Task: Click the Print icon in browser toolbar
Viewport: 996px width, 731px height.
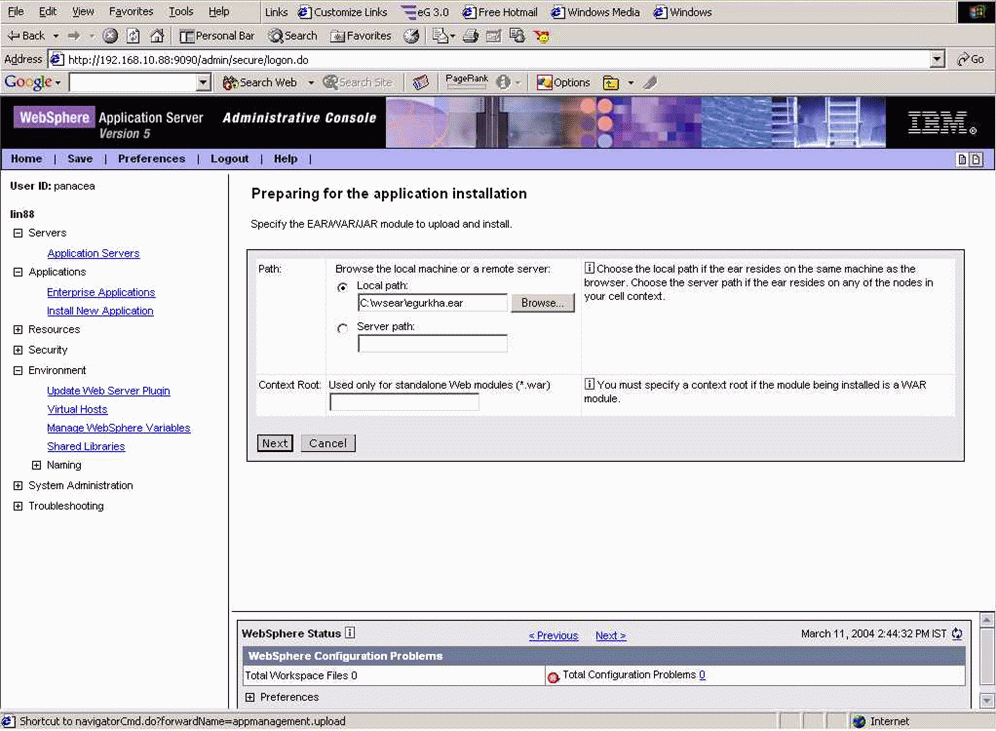Action: [471, 36]
